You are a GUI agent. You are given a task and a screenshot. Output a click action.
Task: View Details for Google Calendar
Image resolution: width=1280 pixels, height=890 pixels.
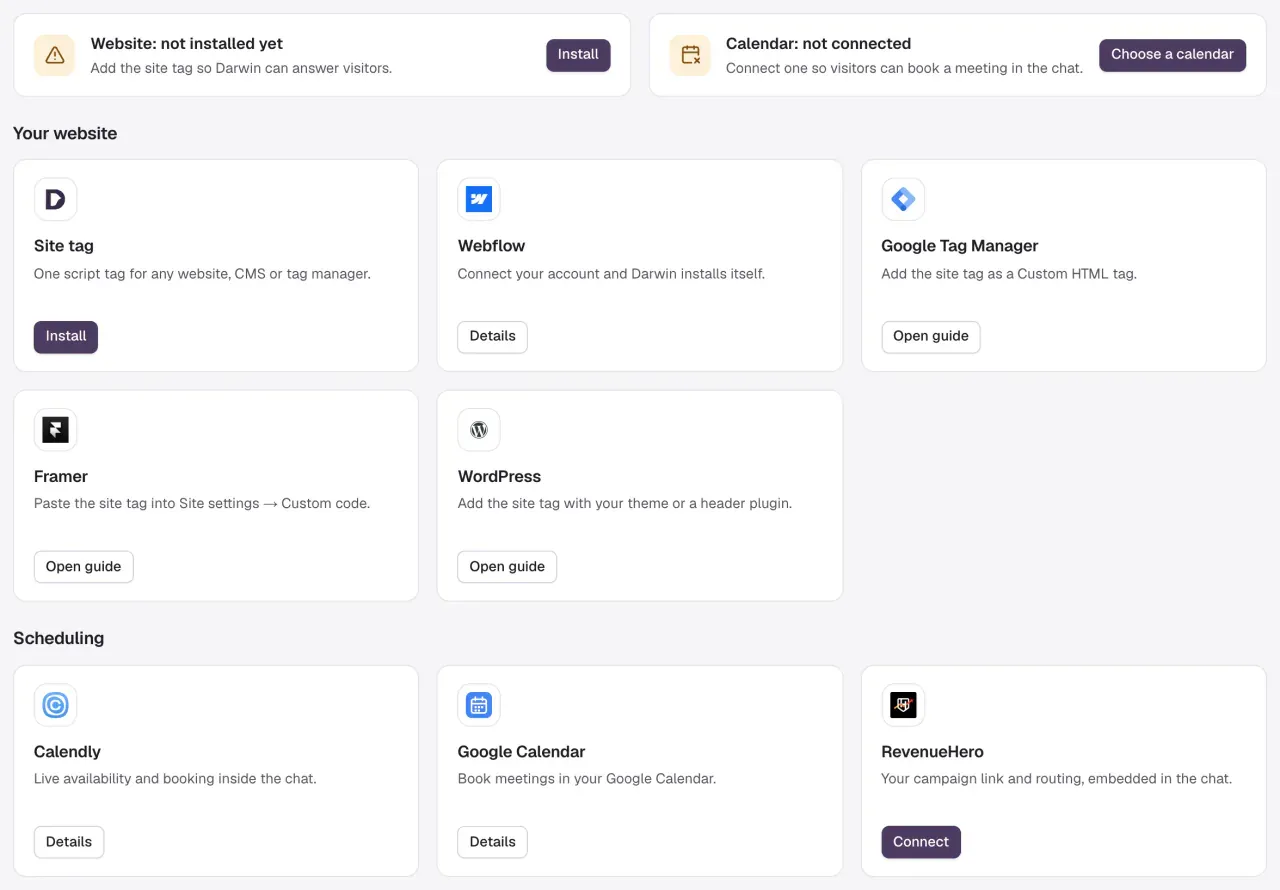pyautogui.click(x=492, y=842)
